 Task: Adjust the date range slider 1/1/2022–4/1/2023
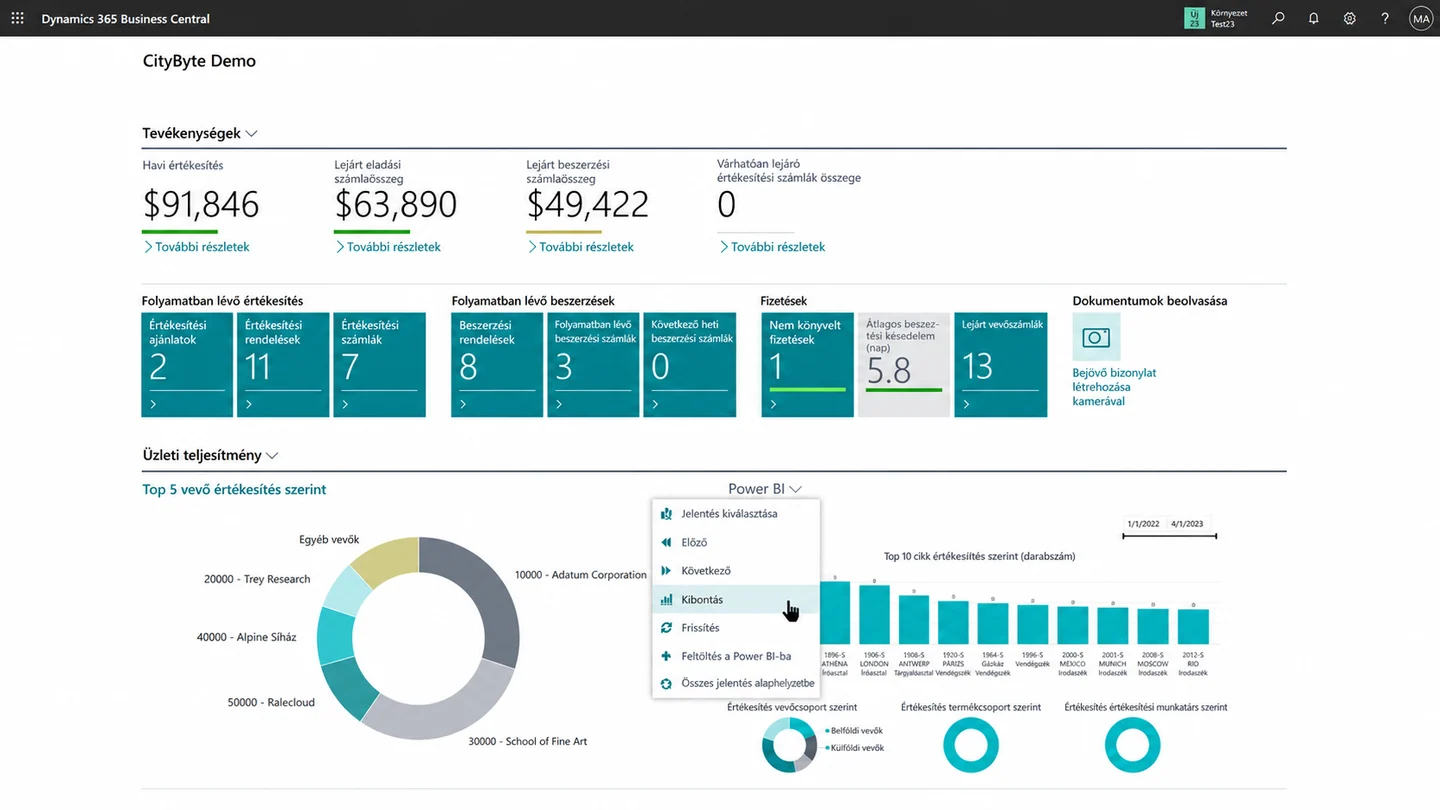pos(1169,536)
